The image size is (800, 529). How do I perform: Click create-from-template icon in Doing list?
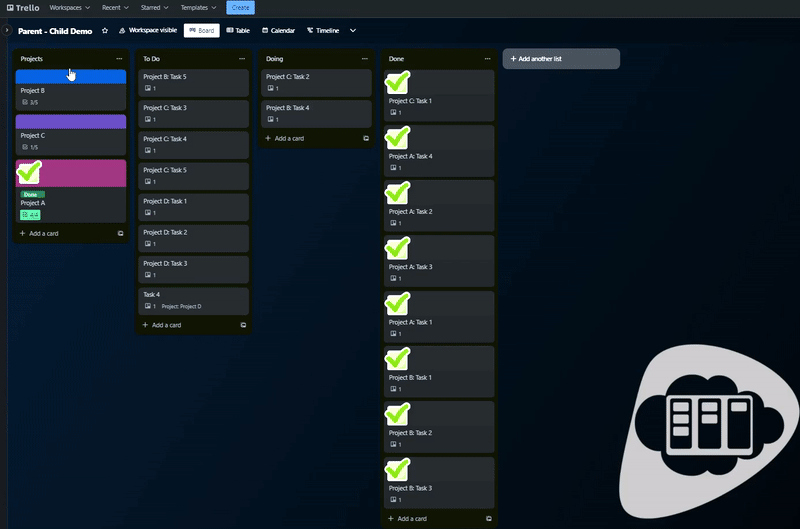click(365, 138)
